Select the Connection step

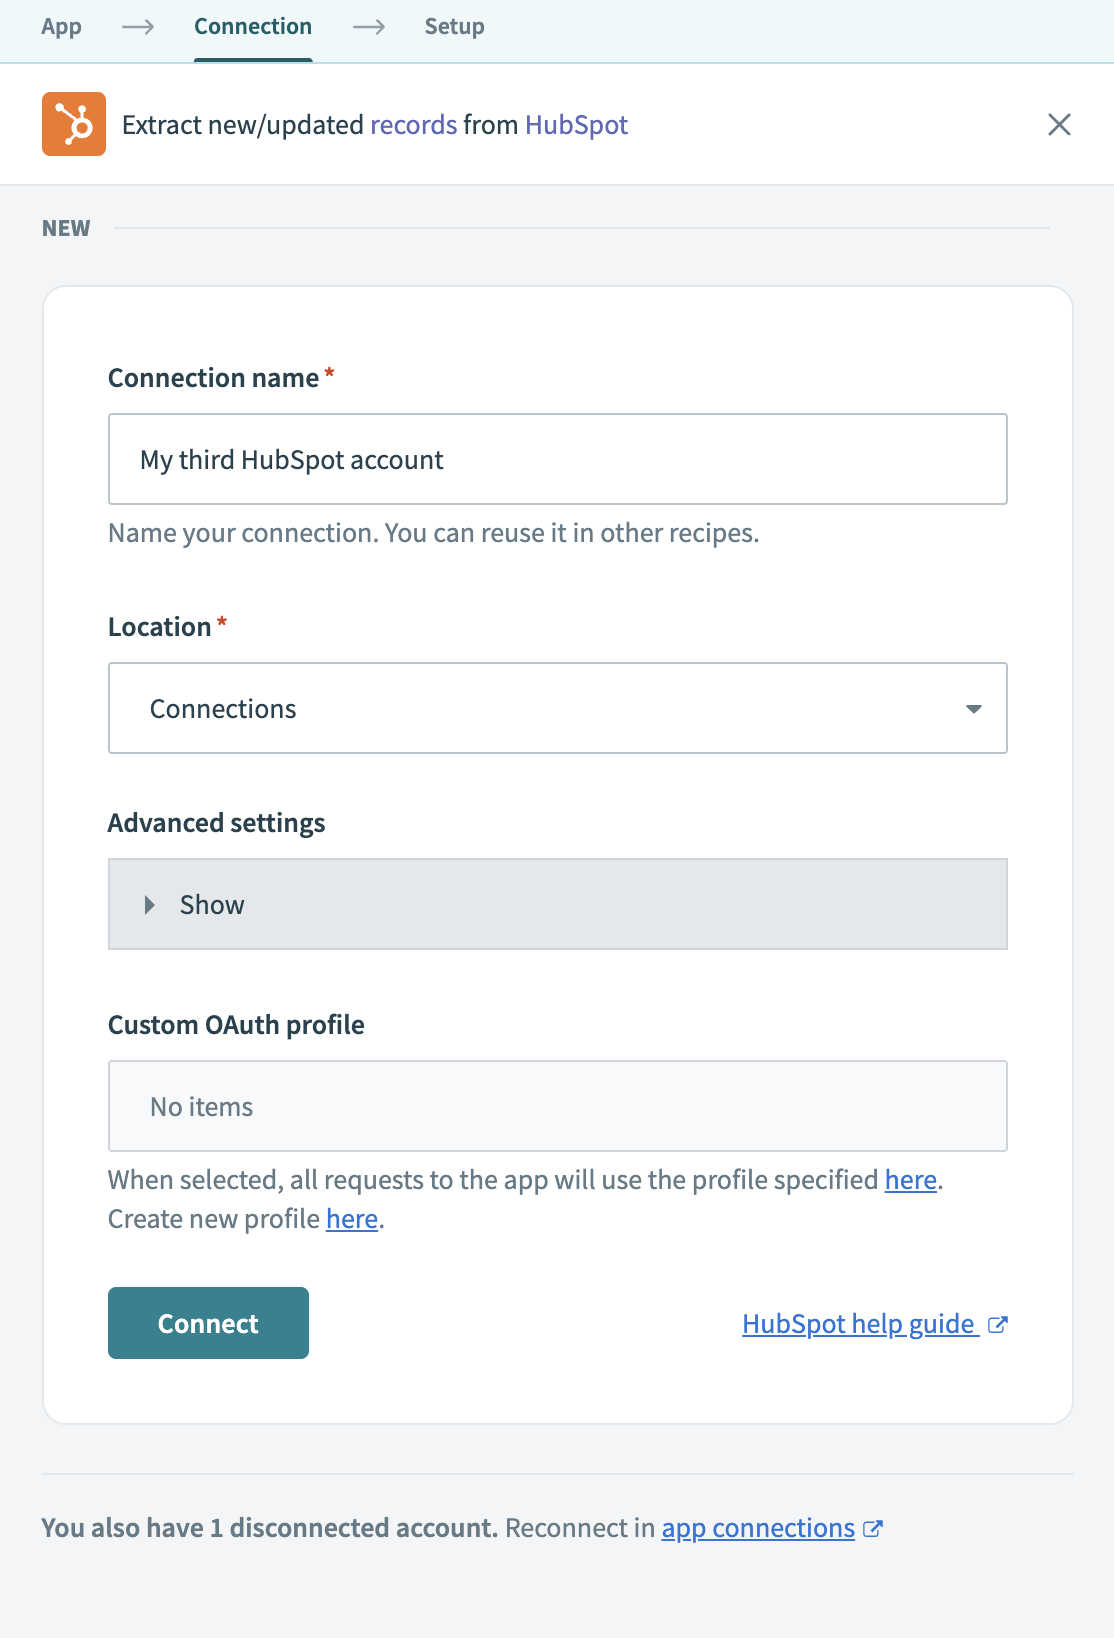[x=252, y=27]
